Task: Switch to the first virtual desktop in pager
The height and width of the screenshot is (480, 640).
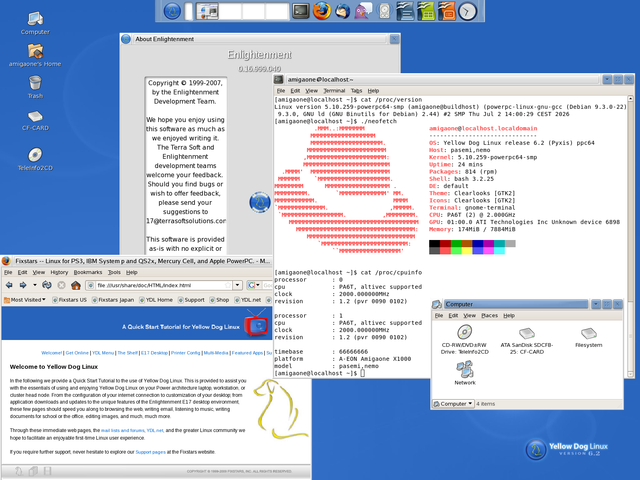Action: (207, 11)
